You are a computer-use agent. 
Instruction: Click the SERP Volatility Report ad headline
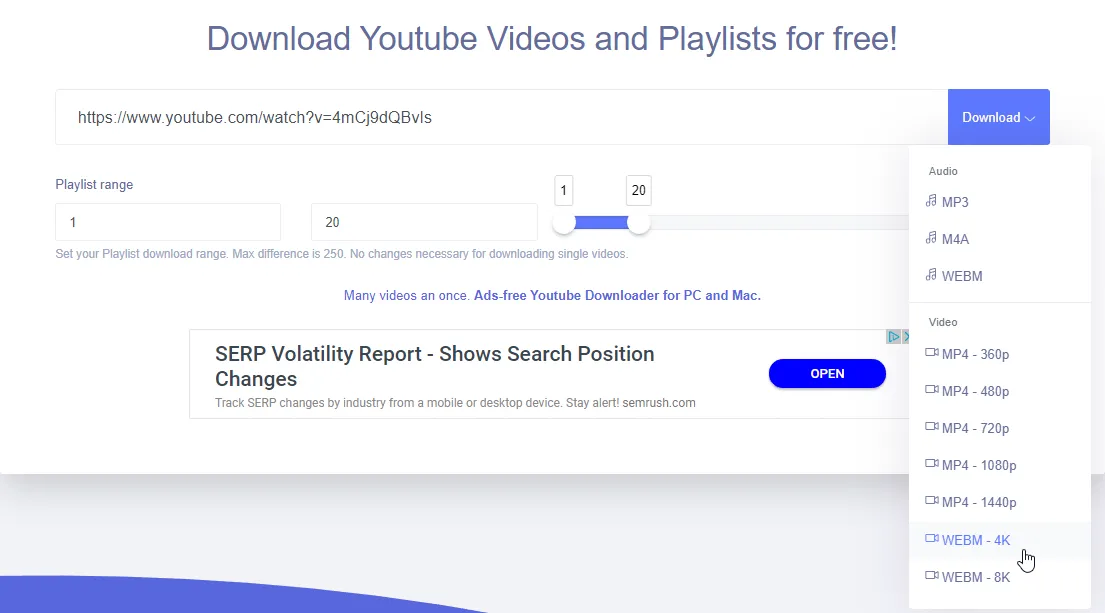pyautogui.click(x=435, y=366)
